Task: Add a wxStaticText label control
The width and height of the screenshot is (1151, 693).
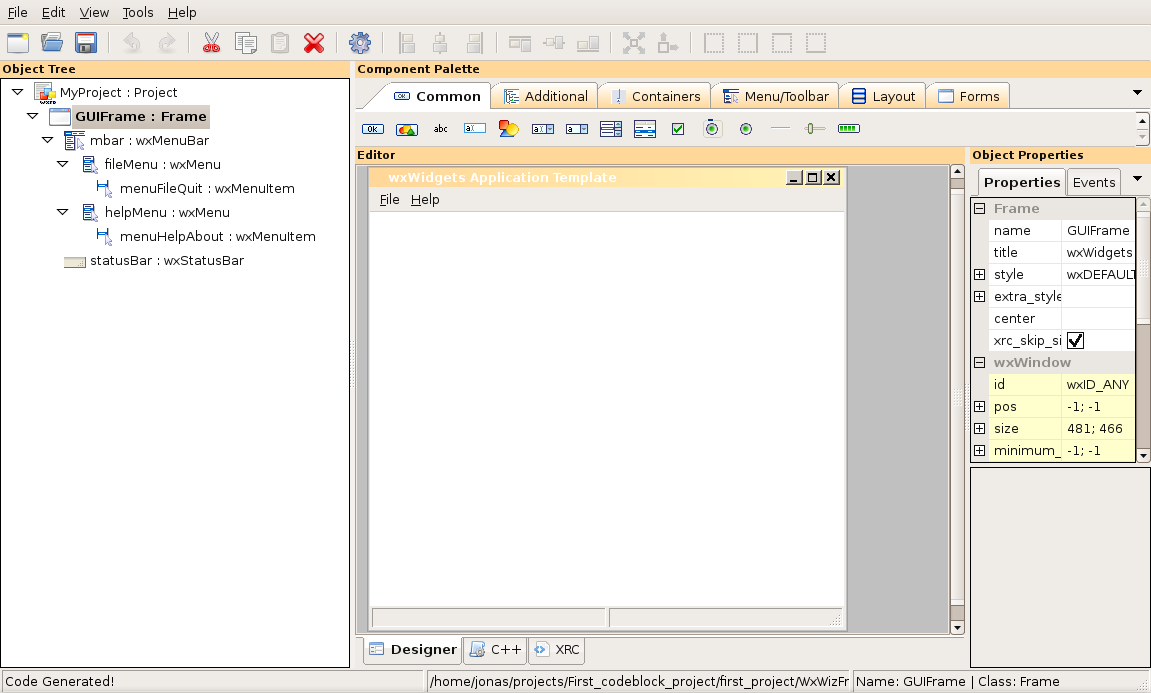Action: [441, 128]
